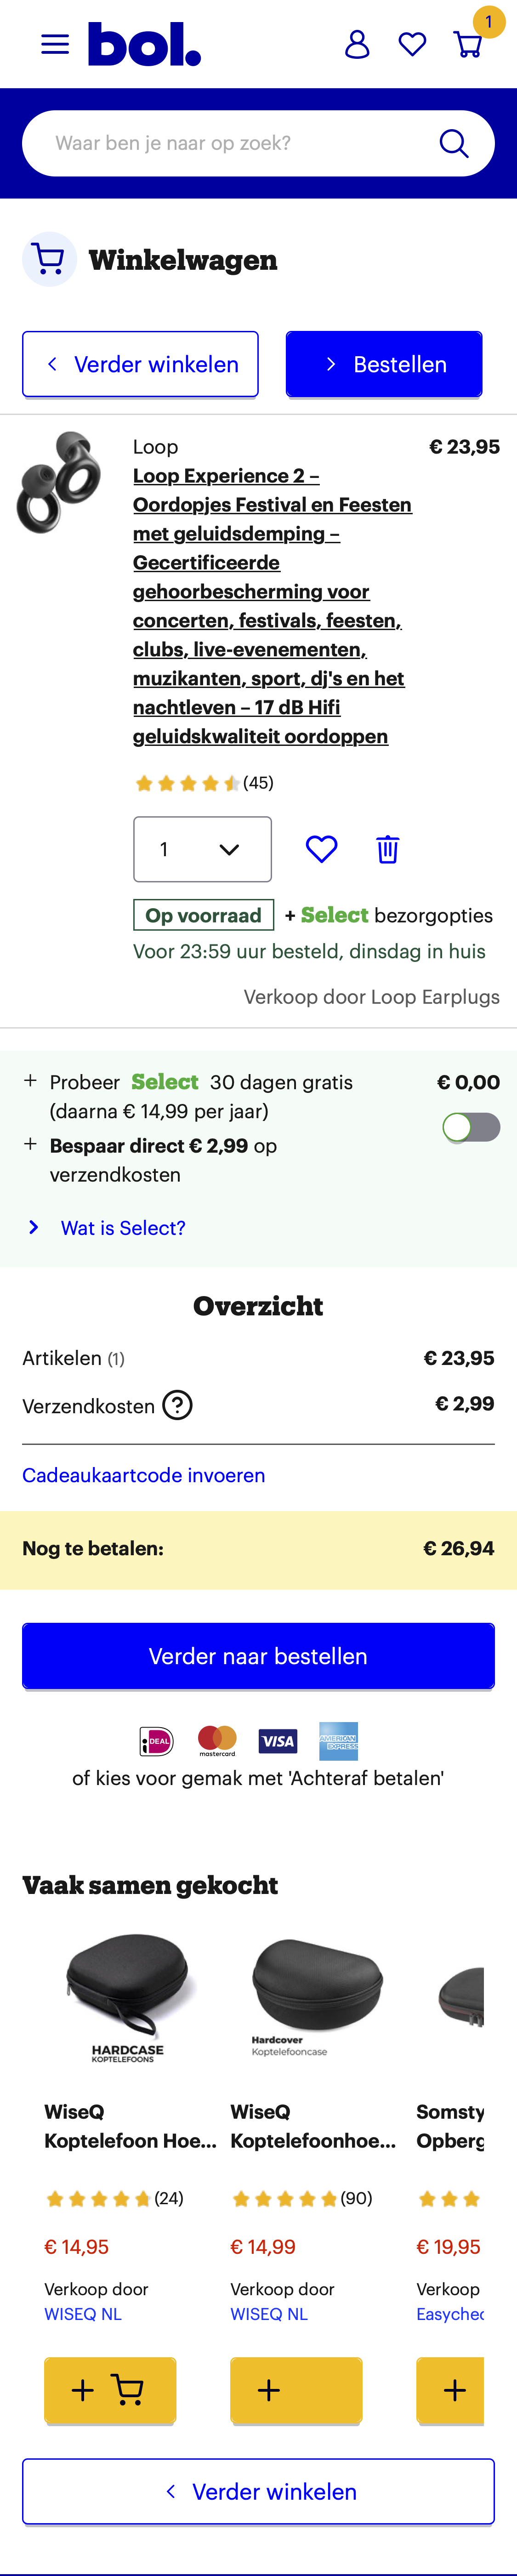Click the Bestellen button
Viewport: 517px width, 2576px height.
(384, 364)
